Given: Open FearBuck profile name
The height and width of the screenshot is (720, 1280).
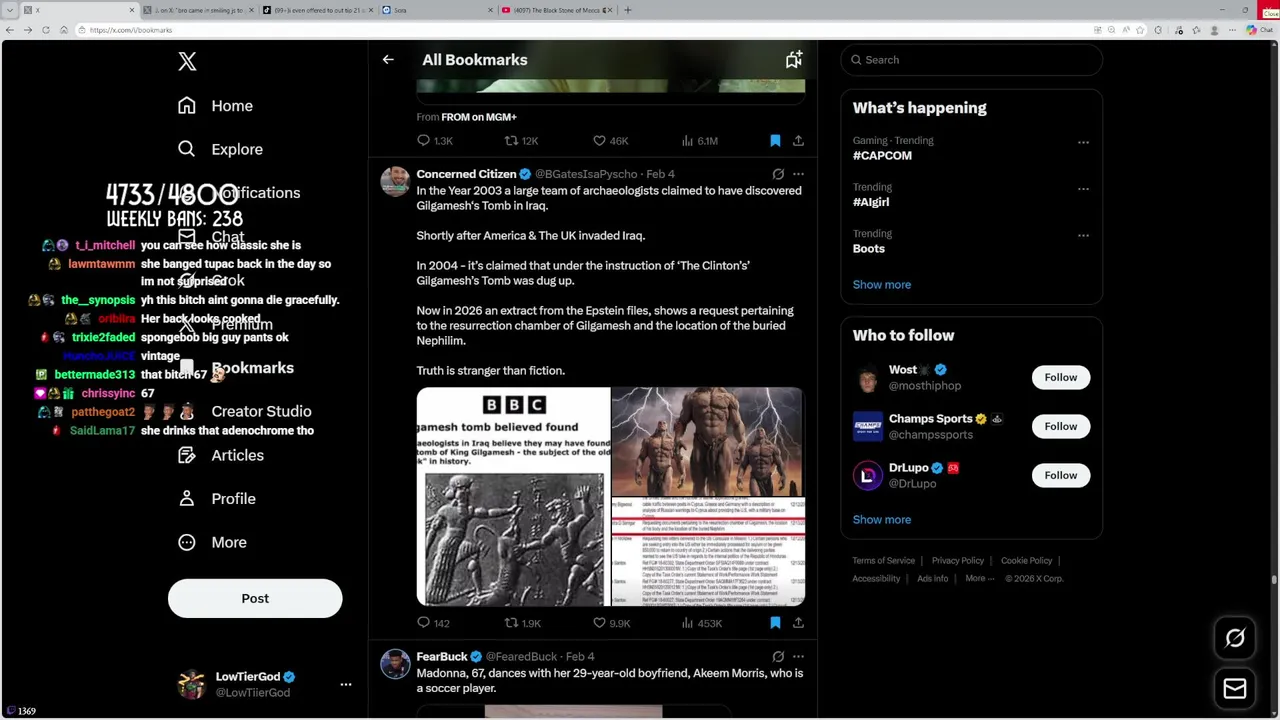Looking at the screenshot, I should pos(442,657).
